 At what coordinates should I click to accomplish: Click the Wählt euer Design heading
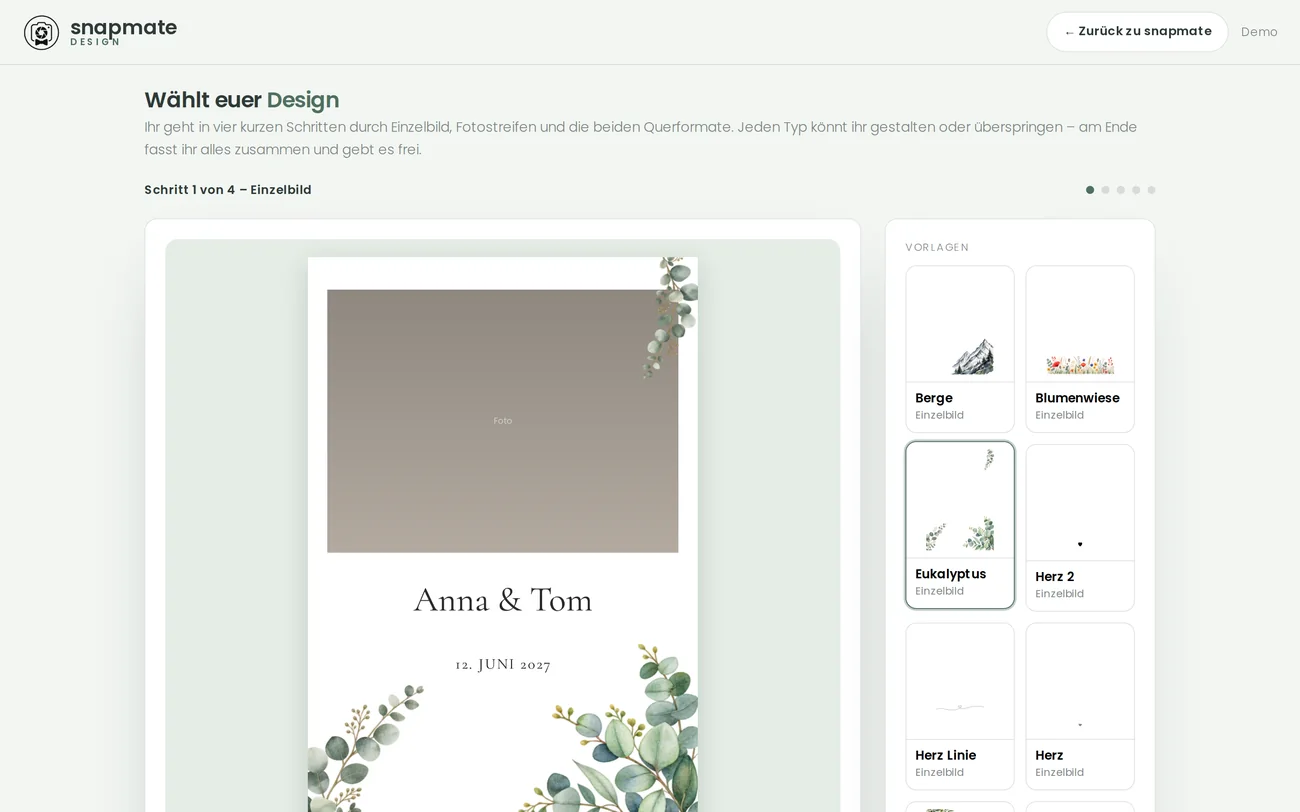click(x=242, y=100)
